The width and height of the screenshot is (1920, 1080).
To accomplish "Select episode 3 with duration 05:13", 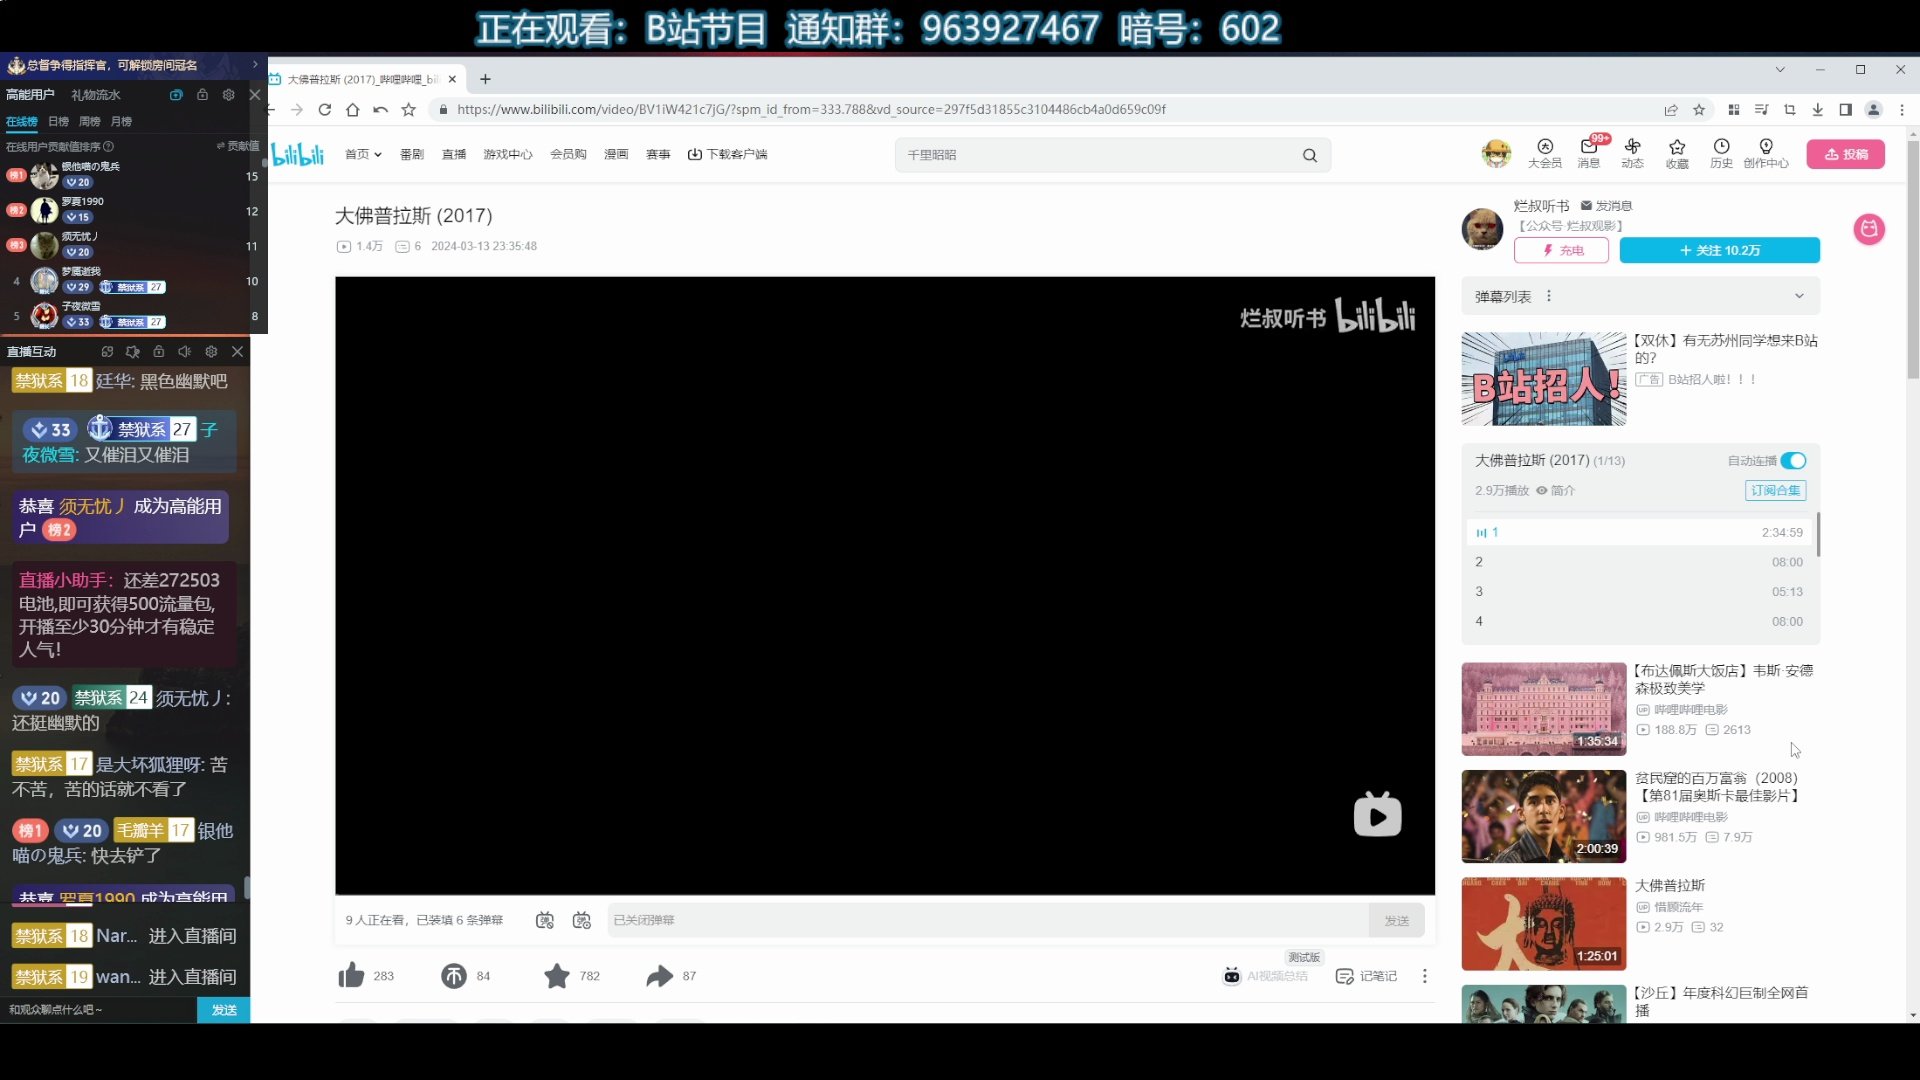I will click(x=1640, y=592).
